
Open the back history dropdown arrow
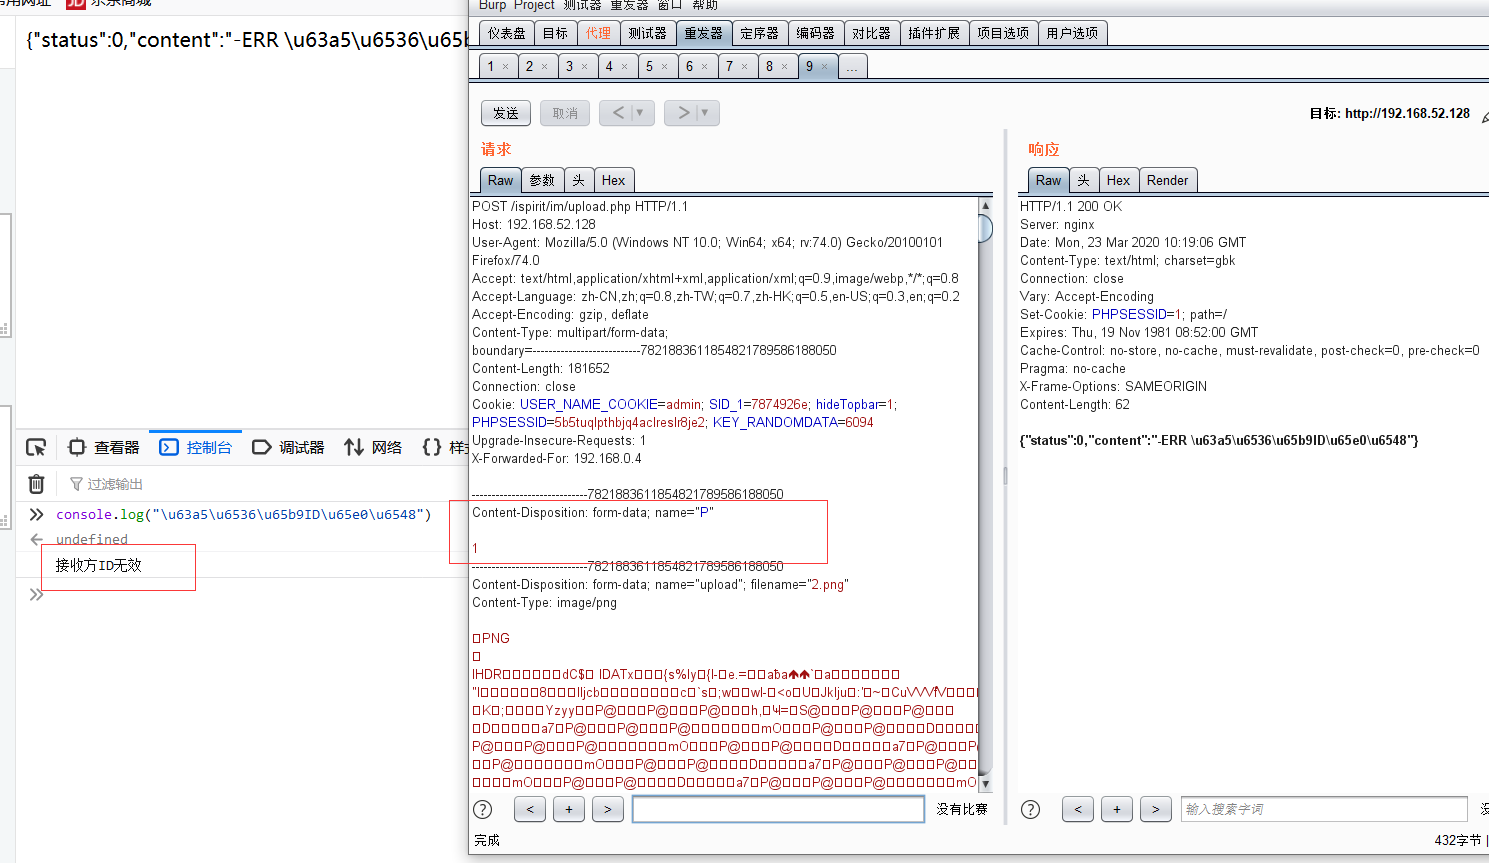pos(640,113)
